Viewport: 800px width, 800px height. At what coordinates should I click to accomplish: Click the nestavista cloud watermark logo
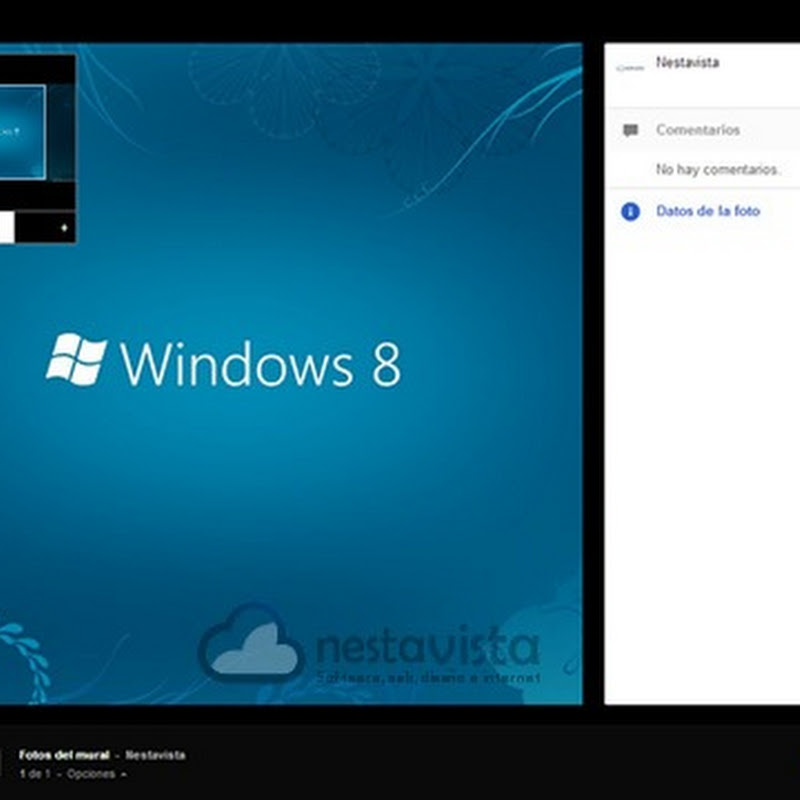tap(251, 645)
